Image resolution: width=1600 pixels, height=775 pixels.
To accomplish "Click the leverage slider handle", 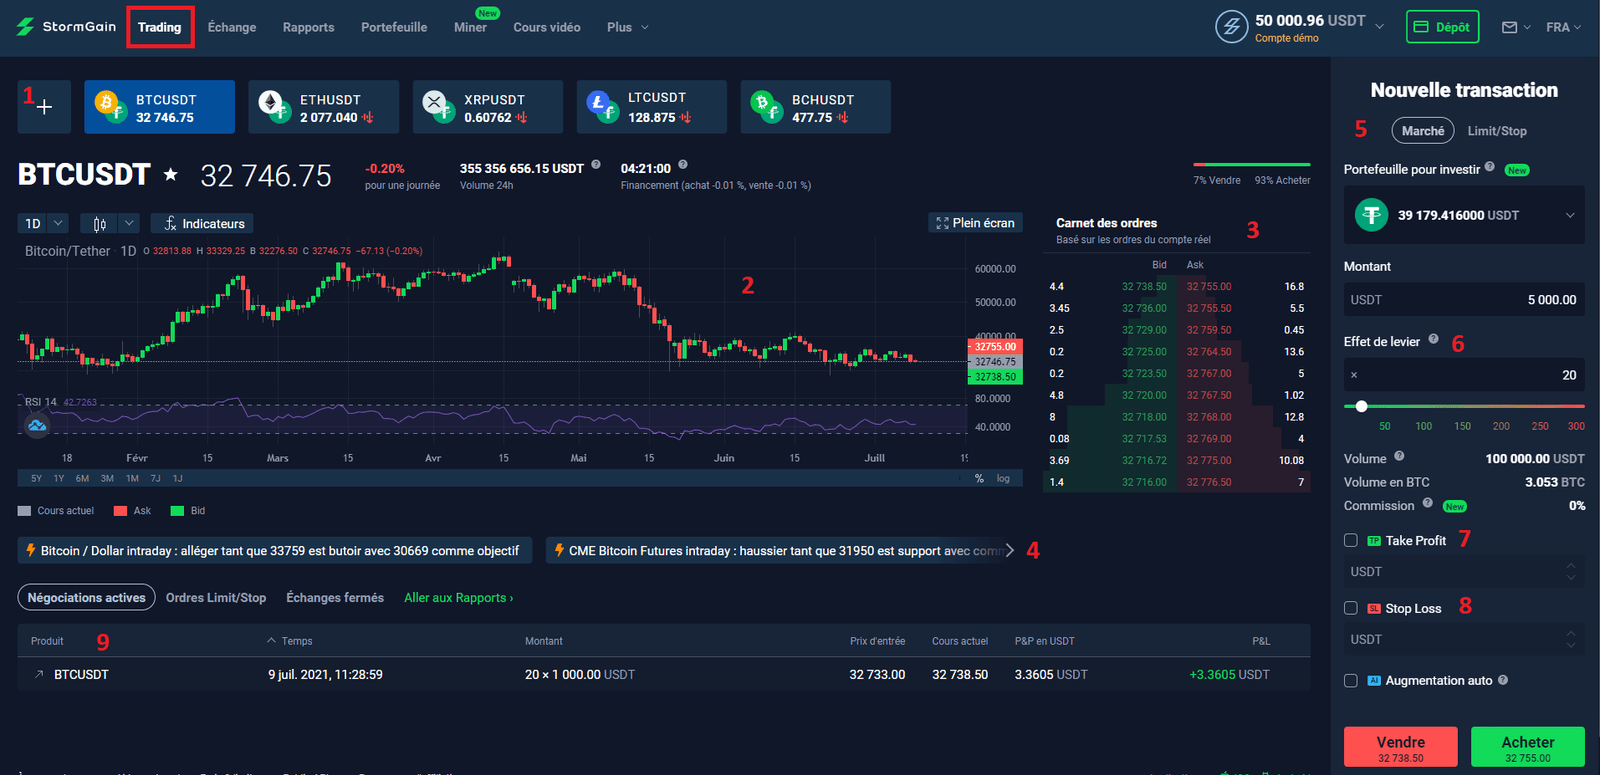I will point(1361,406).
